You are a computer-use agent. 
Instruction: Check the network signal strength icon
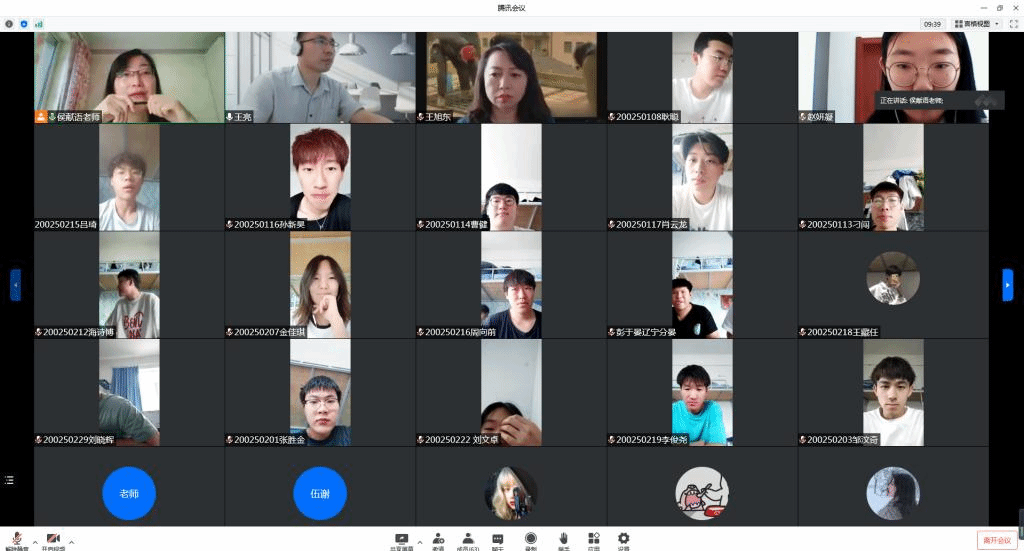(39, 23)
